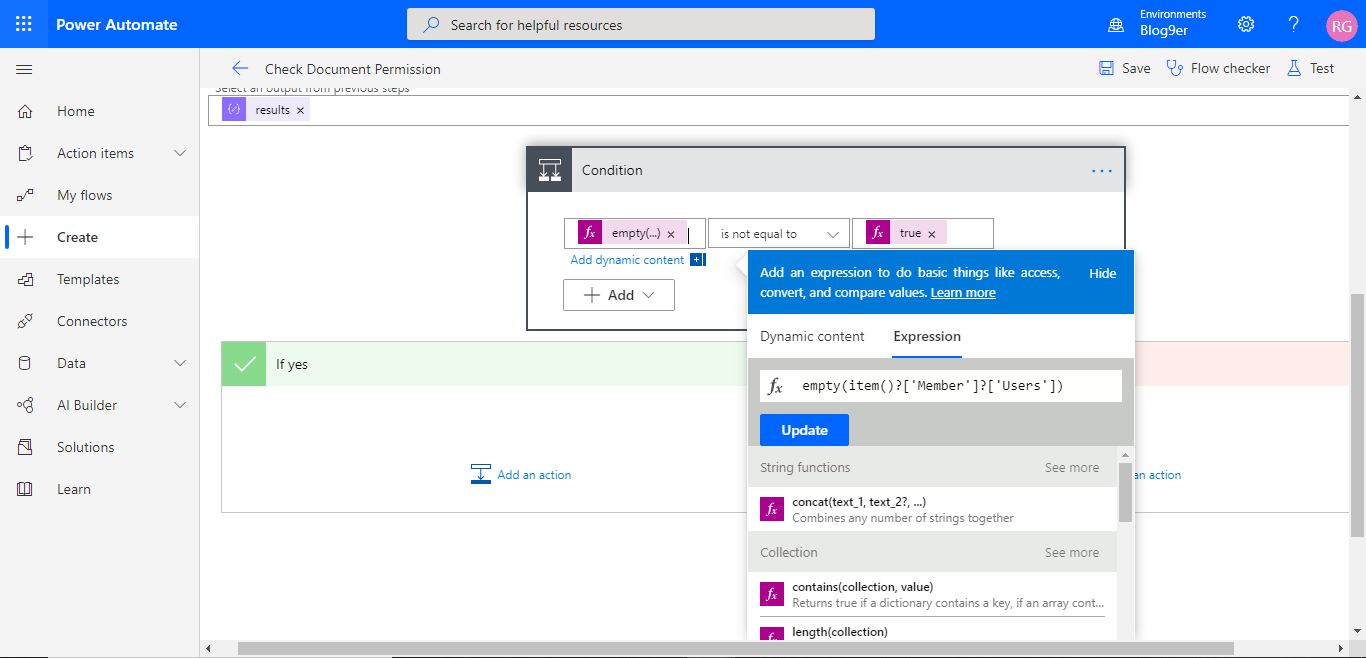Add an action under If yes

[521, 474]
